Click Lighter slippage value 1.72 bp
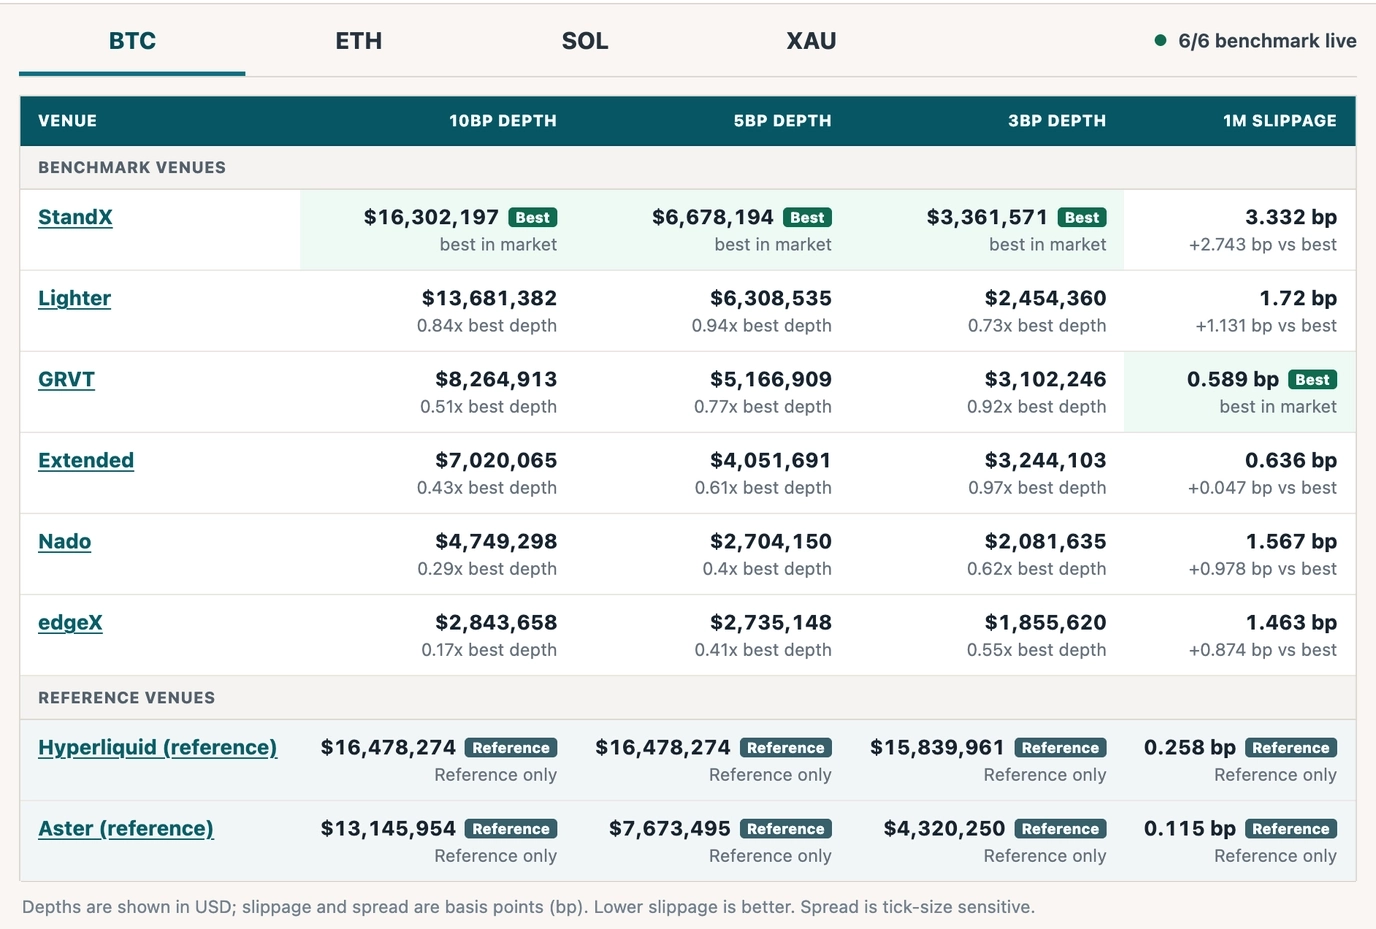This screenshot has width=1376, height=929. click(x=1298, y=298)
